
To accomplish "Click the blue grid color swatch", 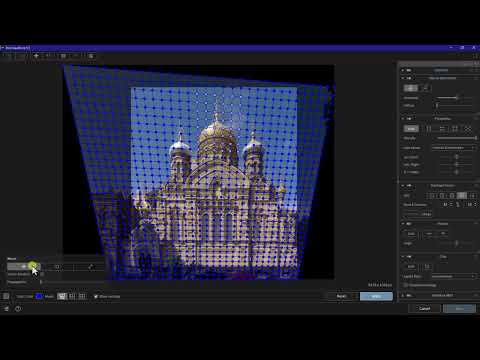I will click(x=39, y=296).
